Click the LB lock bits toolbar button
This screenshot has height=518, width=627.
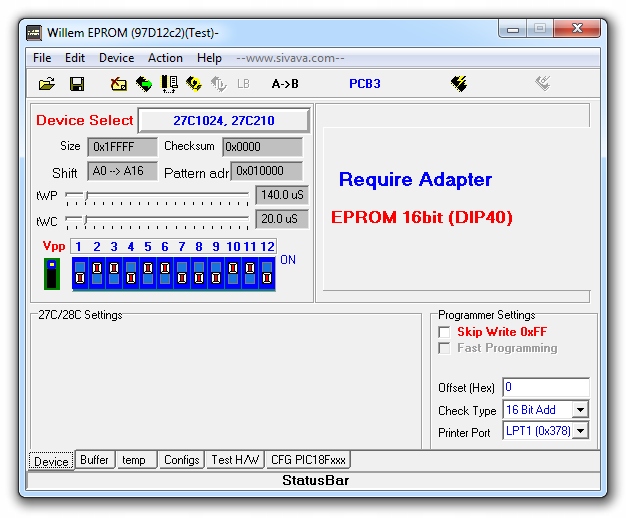(x=243, y=84)
